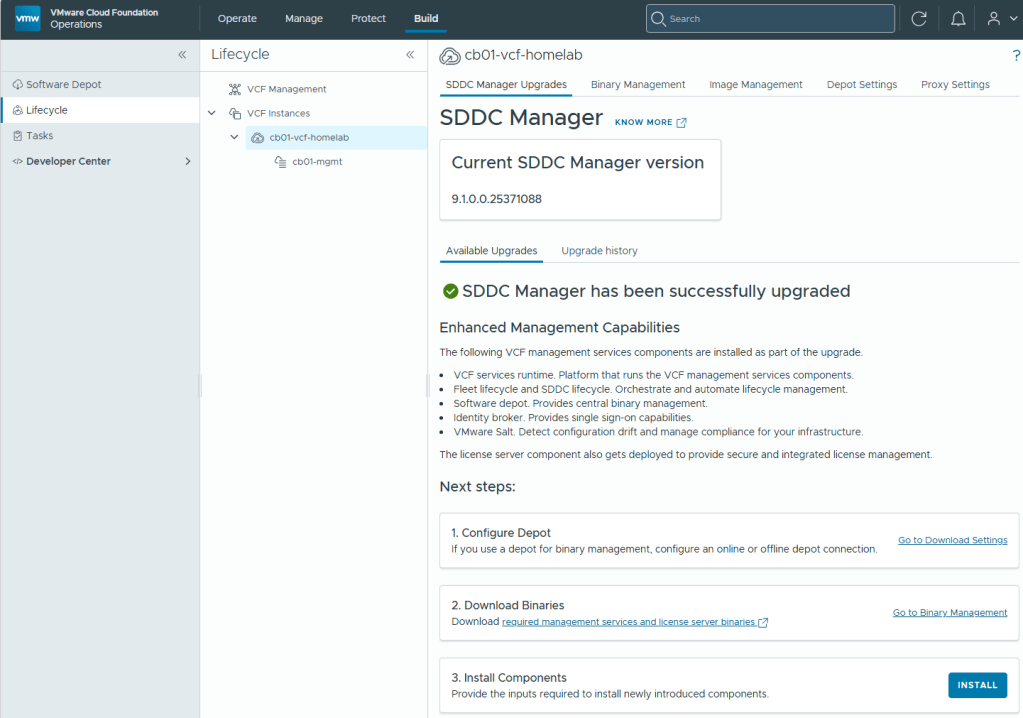Click into the Search field
The height and width of the screenshot is (718, 1023).
pyautogui.click(x=770, y=18)
